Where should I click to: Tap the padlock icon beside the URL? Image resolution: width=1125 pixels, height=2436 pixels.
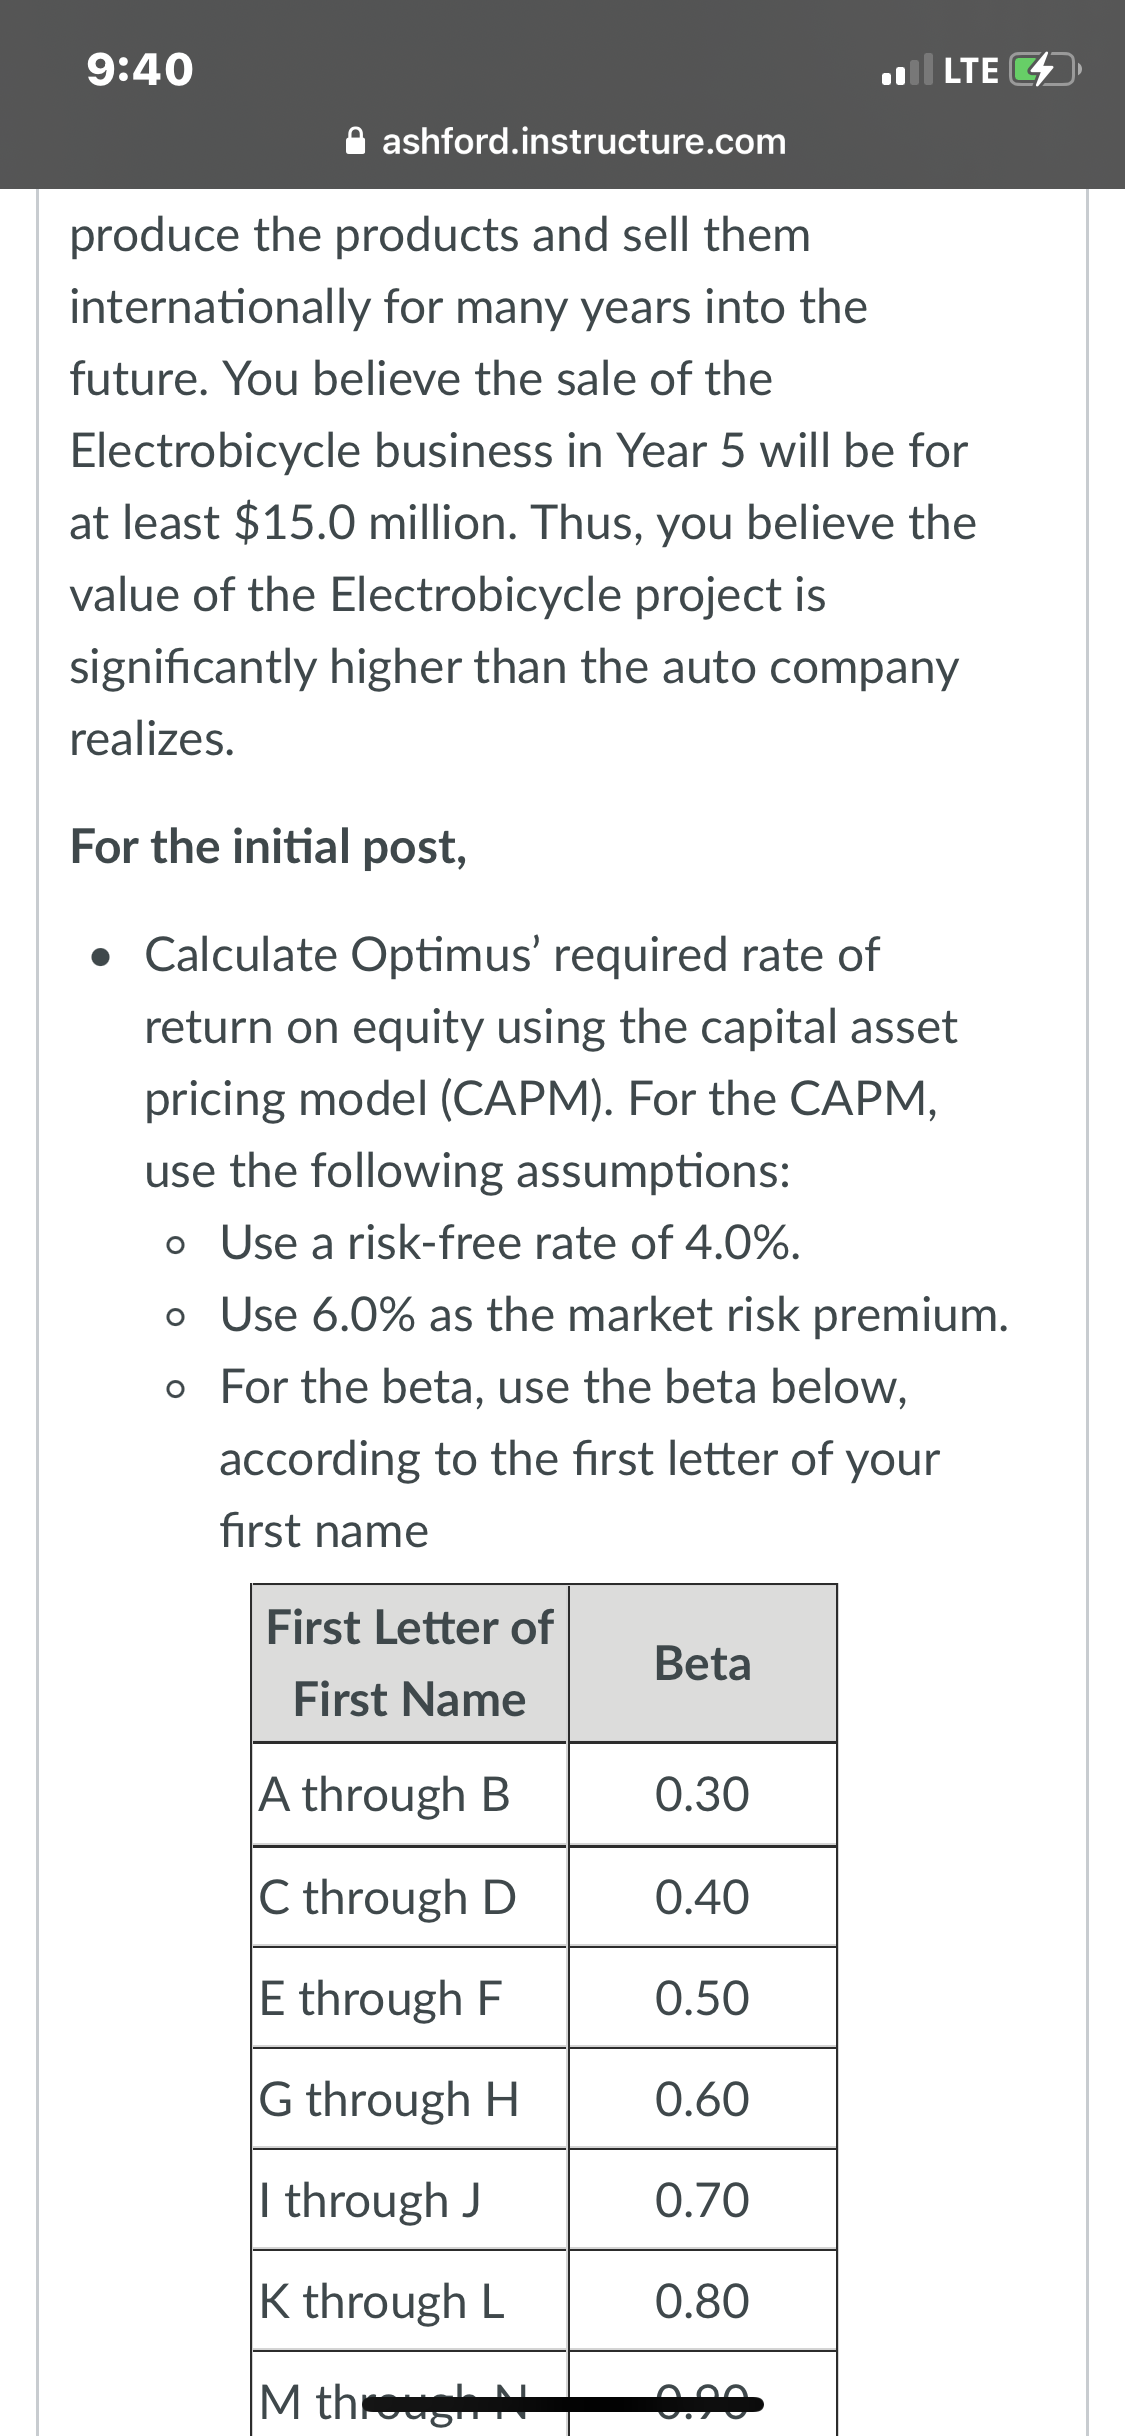355,142
